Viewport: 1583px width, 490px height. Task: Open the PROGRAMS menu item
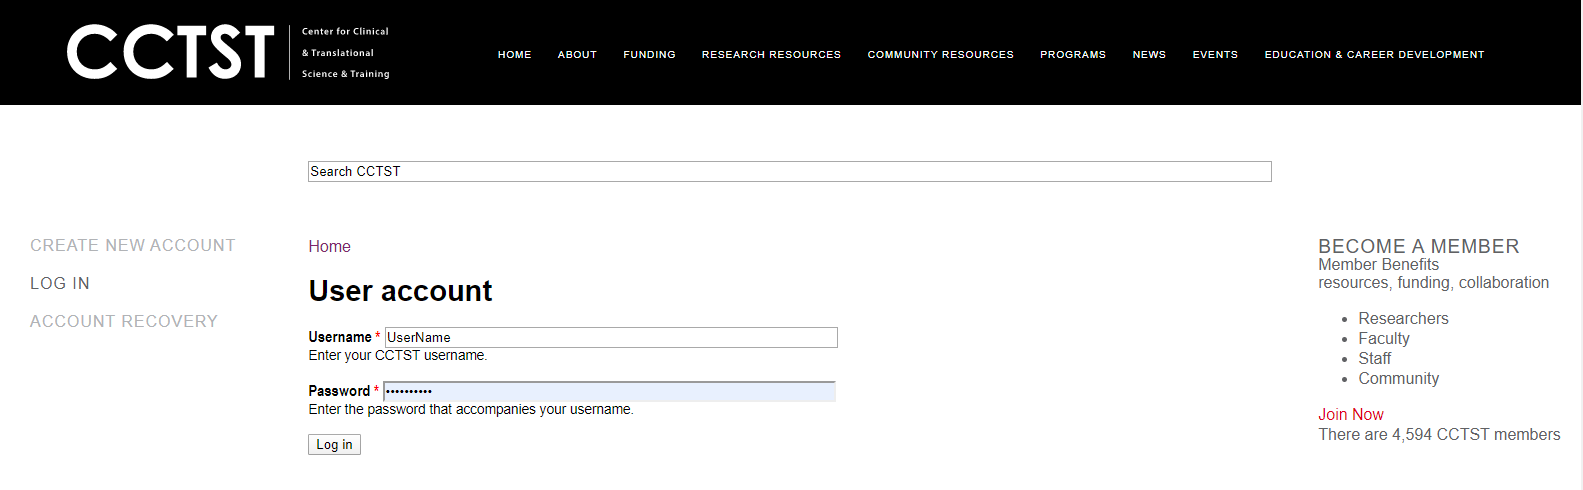[1073, 55]
